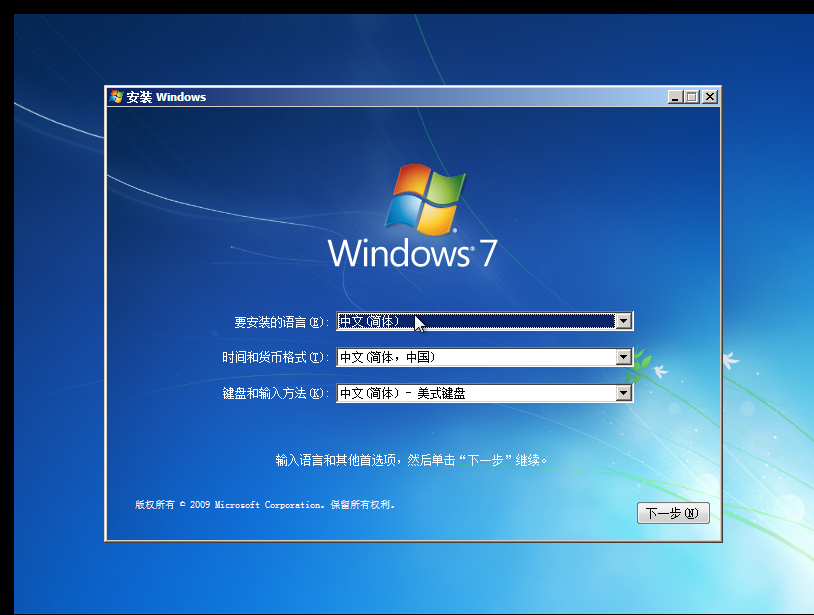Open the 键盘和输入方法 dropdown arrow
Viewport: 814px width, 615px height.
point(623,393)
